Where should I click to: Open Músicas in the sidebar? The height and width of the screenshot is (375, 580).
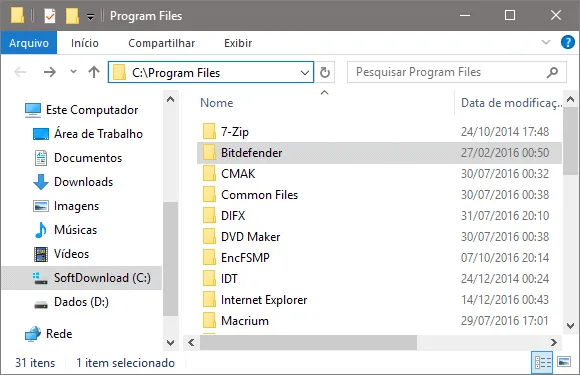65,230
